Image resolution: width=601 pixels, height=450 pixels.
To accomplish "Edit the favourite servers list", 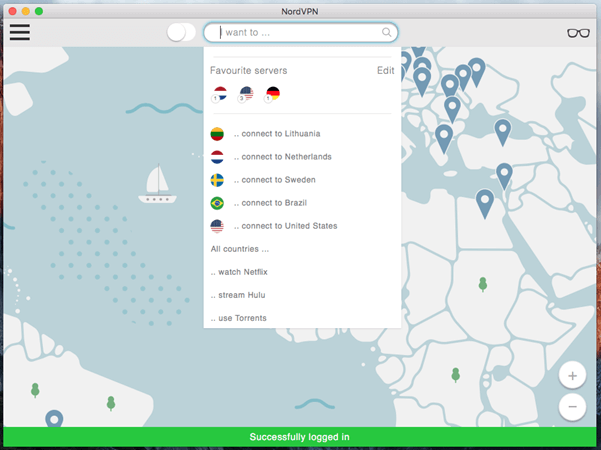I will coord(385,71).
